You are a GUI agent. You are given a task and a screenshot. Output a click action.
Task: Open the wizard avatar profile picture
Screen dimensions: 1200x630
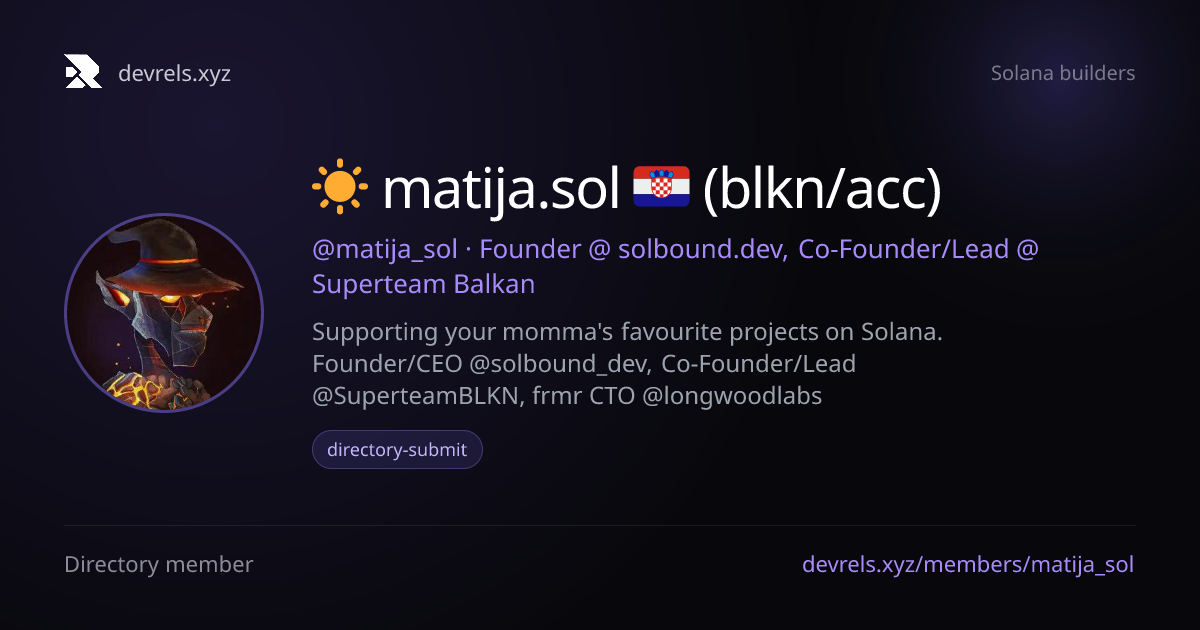(x=164, y=313)
